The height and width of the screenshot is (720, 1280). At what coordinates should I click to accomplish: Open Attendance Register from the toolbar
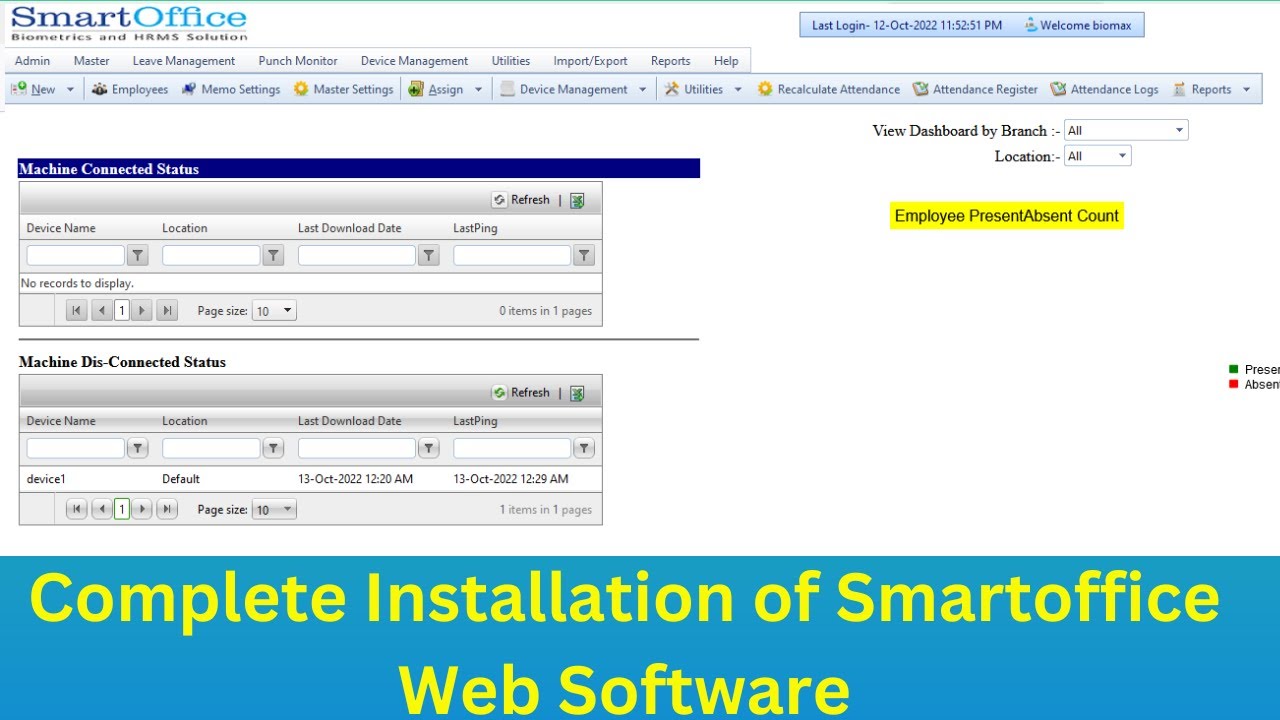tap(975, 89)
